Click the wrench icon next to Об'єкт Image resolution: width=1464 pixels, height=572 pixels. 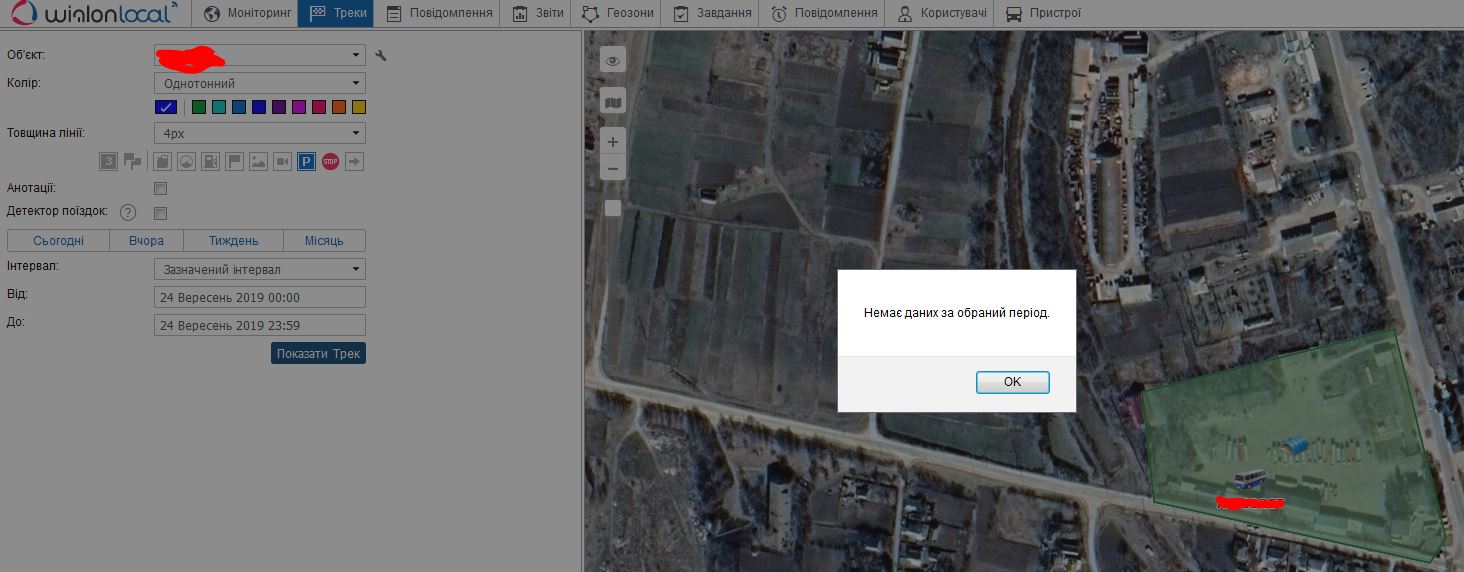380,56
